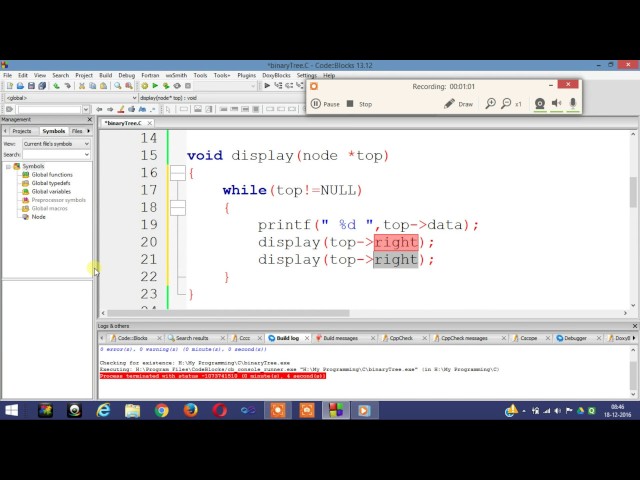Build the project with gear icon
The image size is (640, 480).
coord(144,86)
